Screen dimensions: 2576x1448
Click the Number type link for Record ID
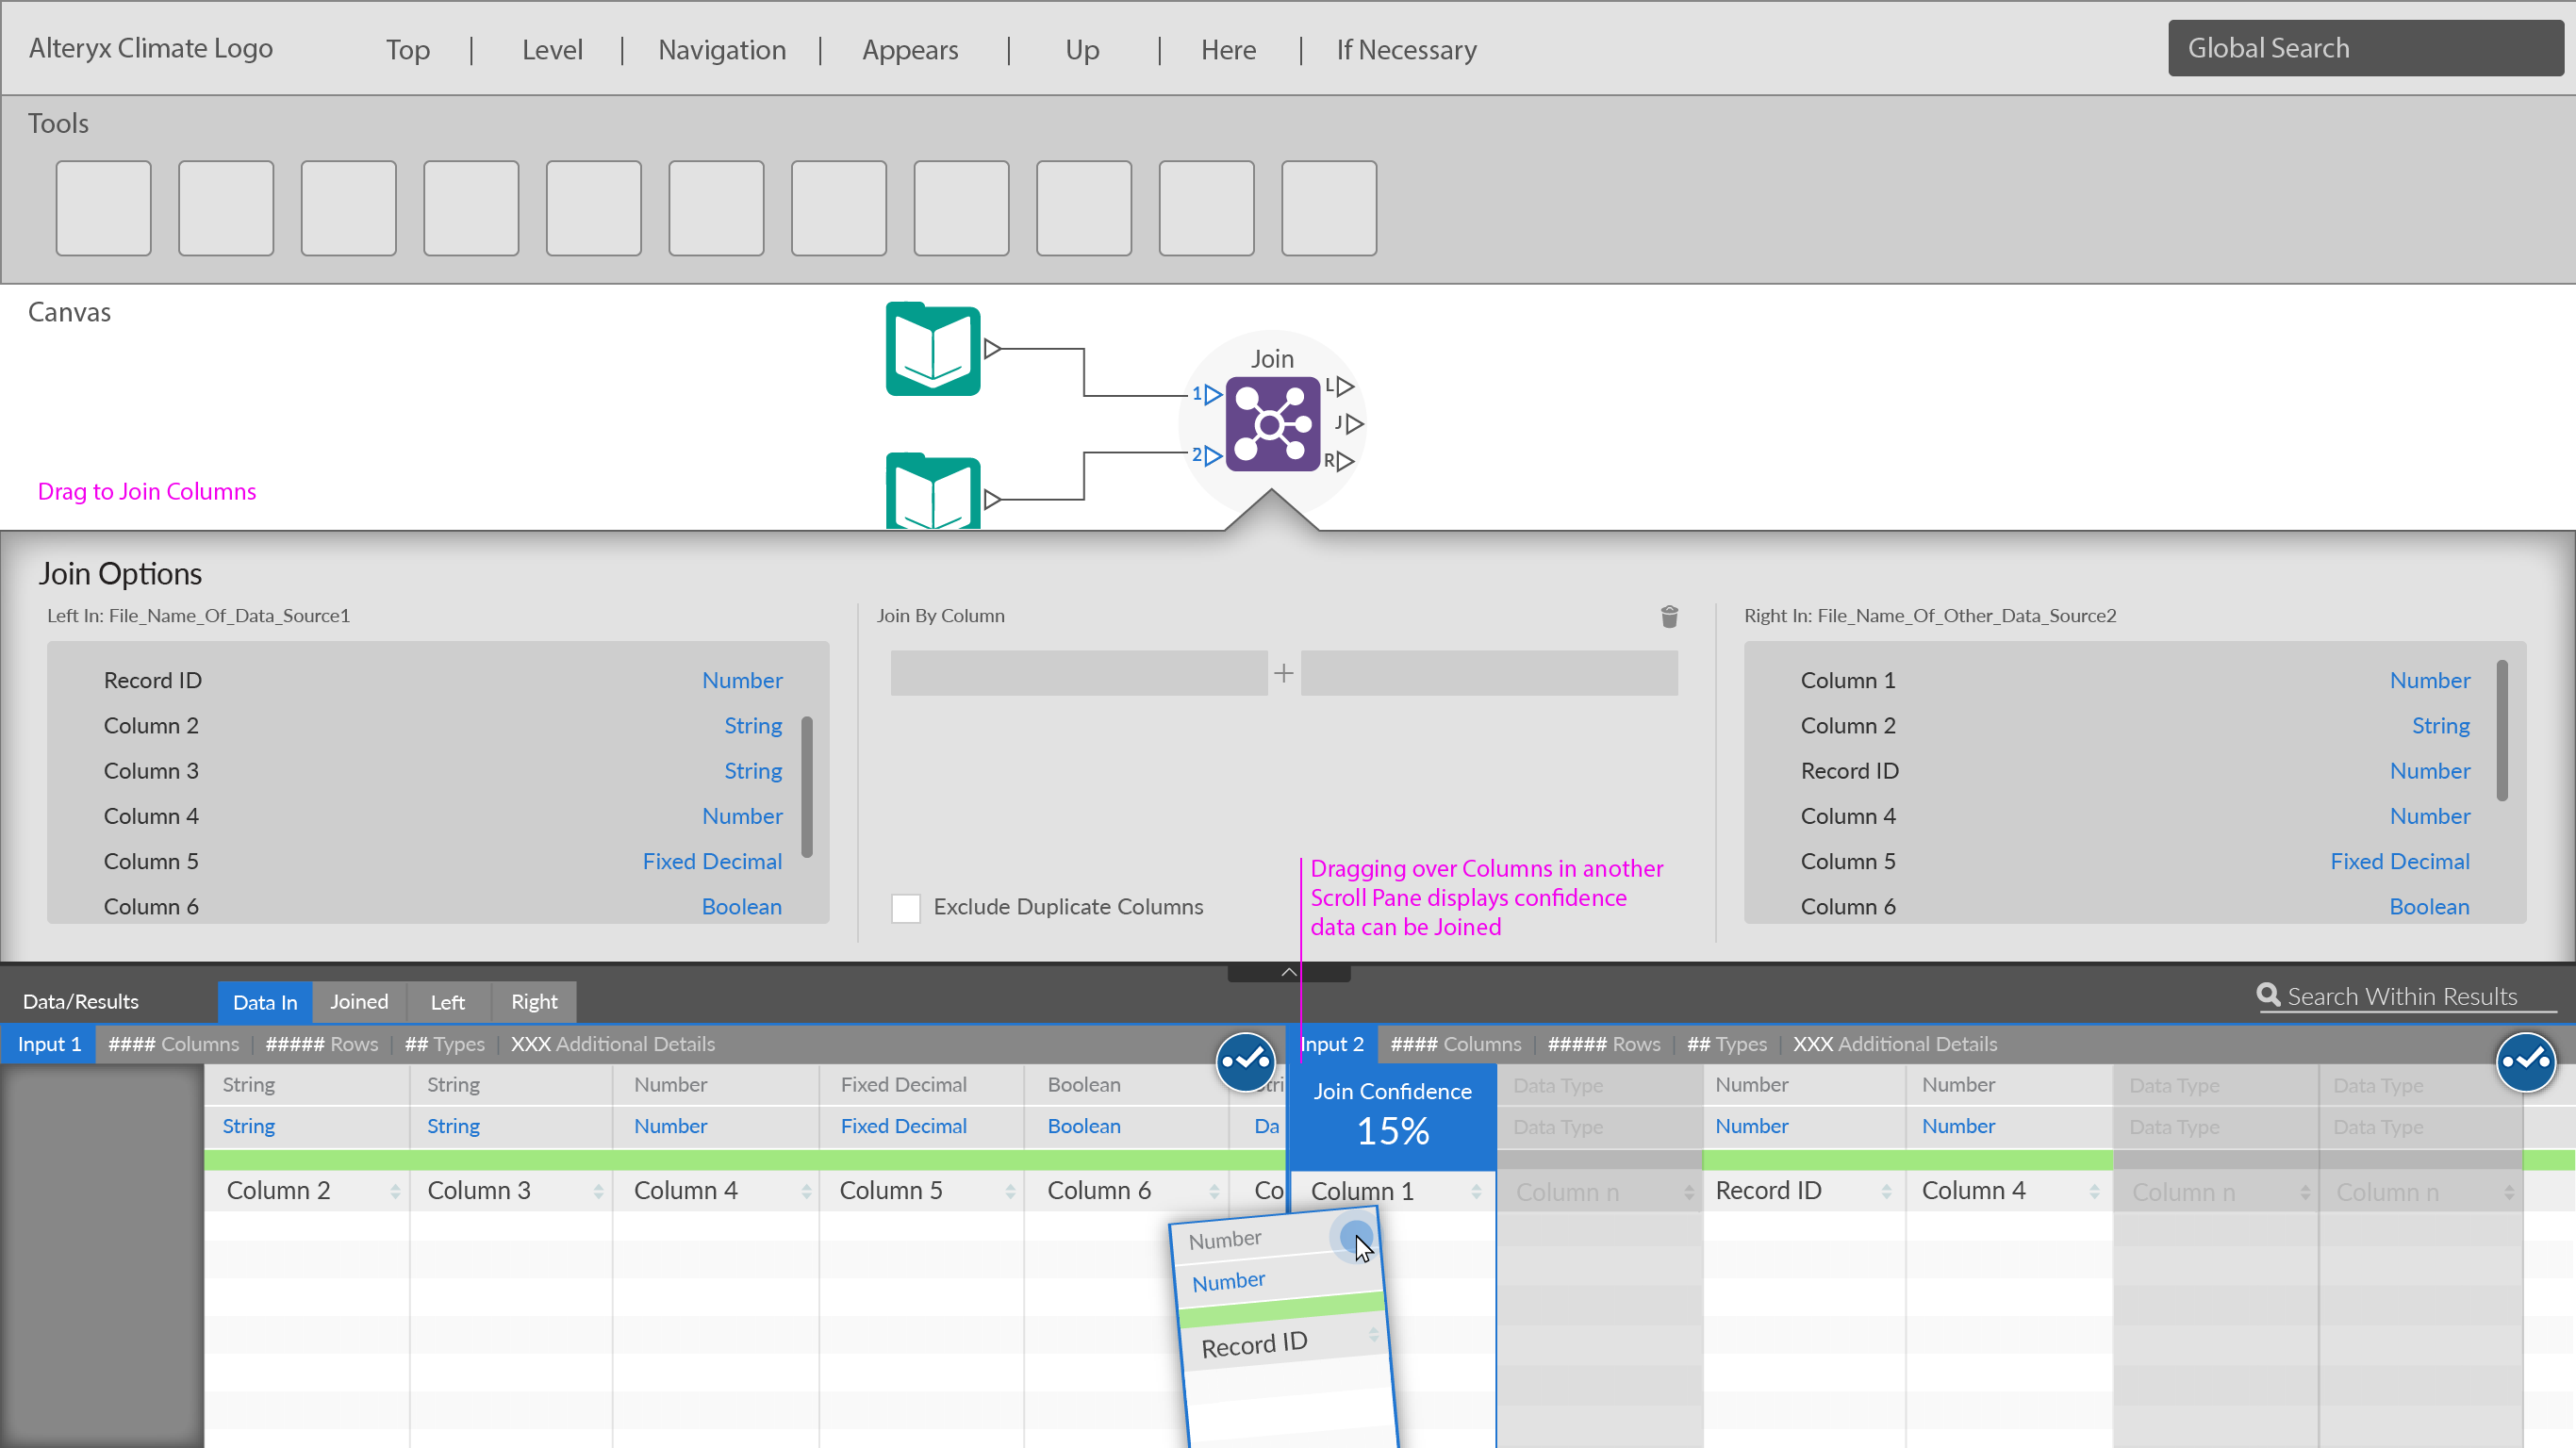pyautogui.click(x=742, y=680)
